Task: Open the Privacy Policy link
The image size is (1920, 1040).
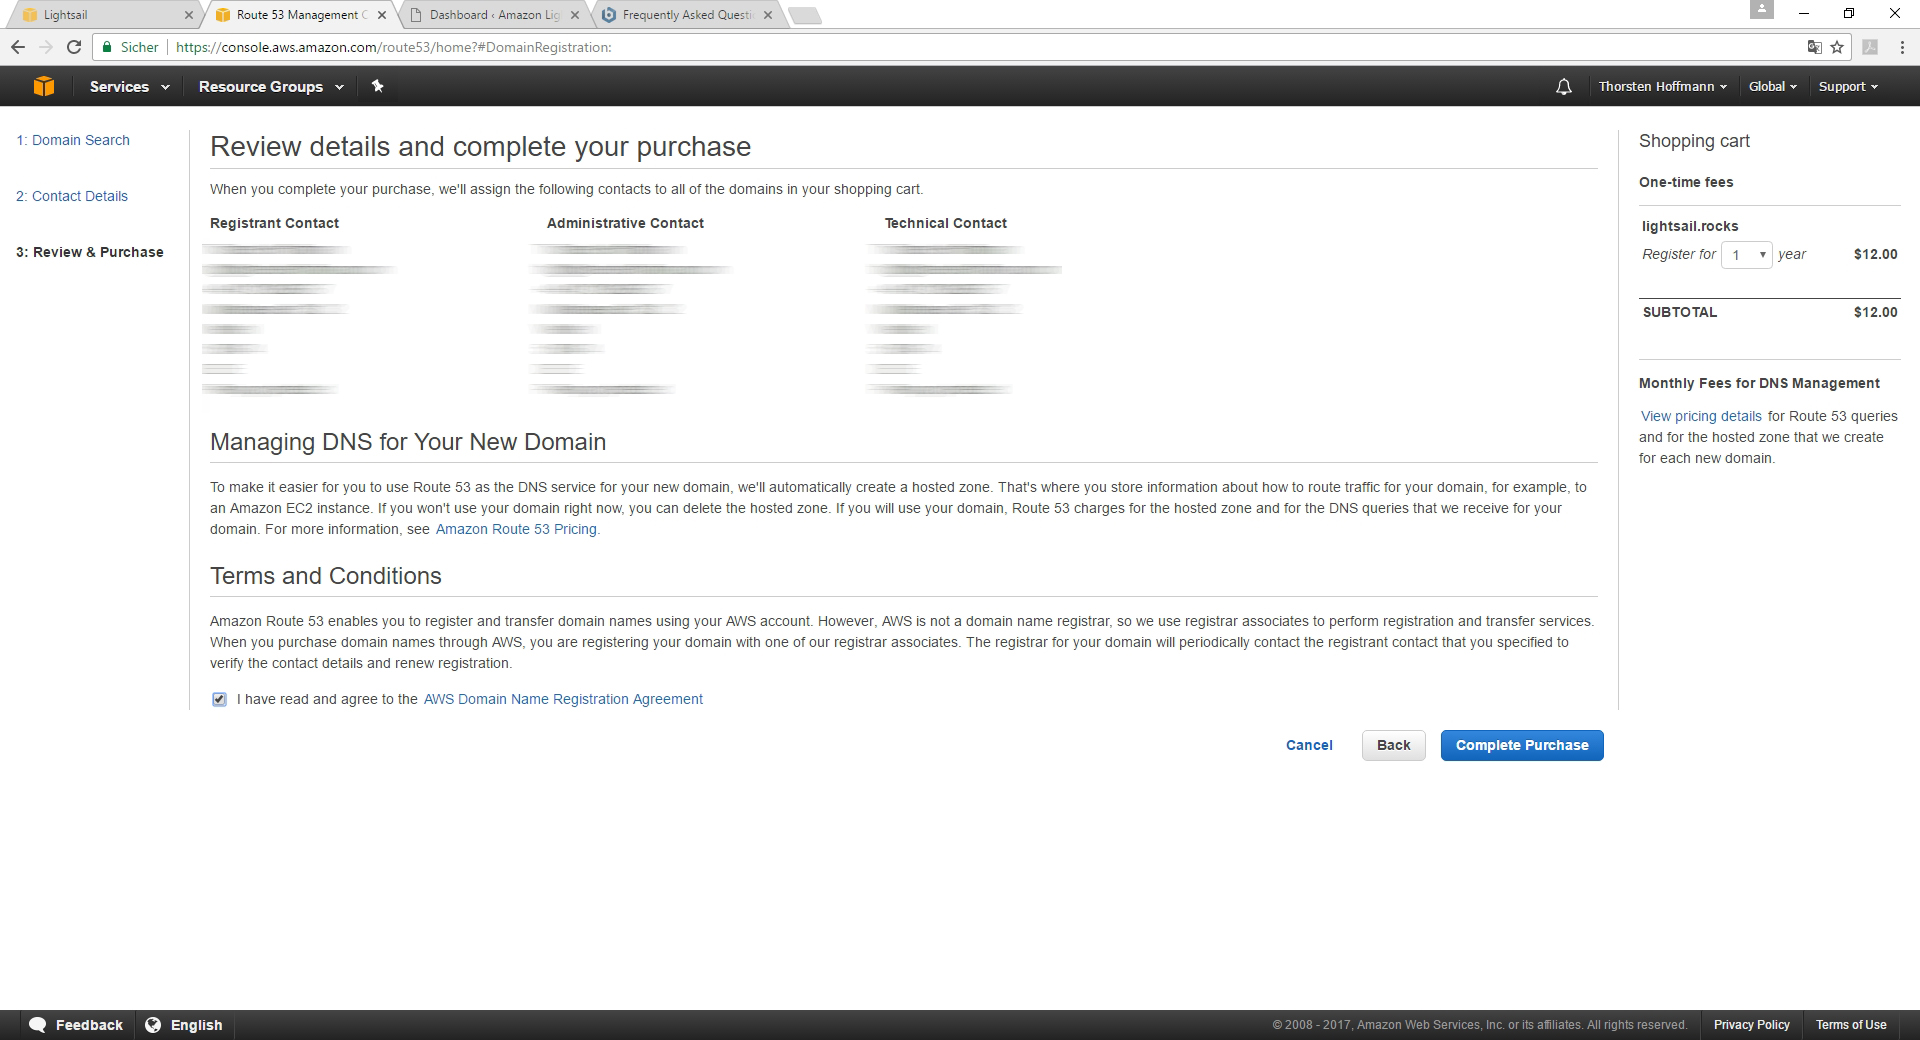Action: coord(1751,1025)
